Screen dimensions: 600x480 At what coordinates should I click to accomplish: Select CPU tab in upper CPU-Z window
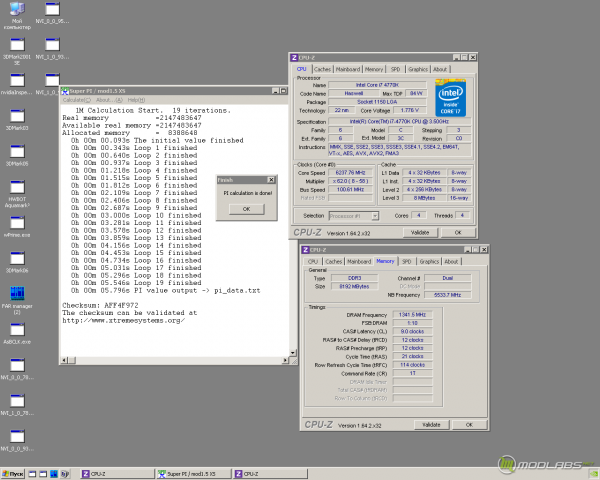click(x=302, y=69)
